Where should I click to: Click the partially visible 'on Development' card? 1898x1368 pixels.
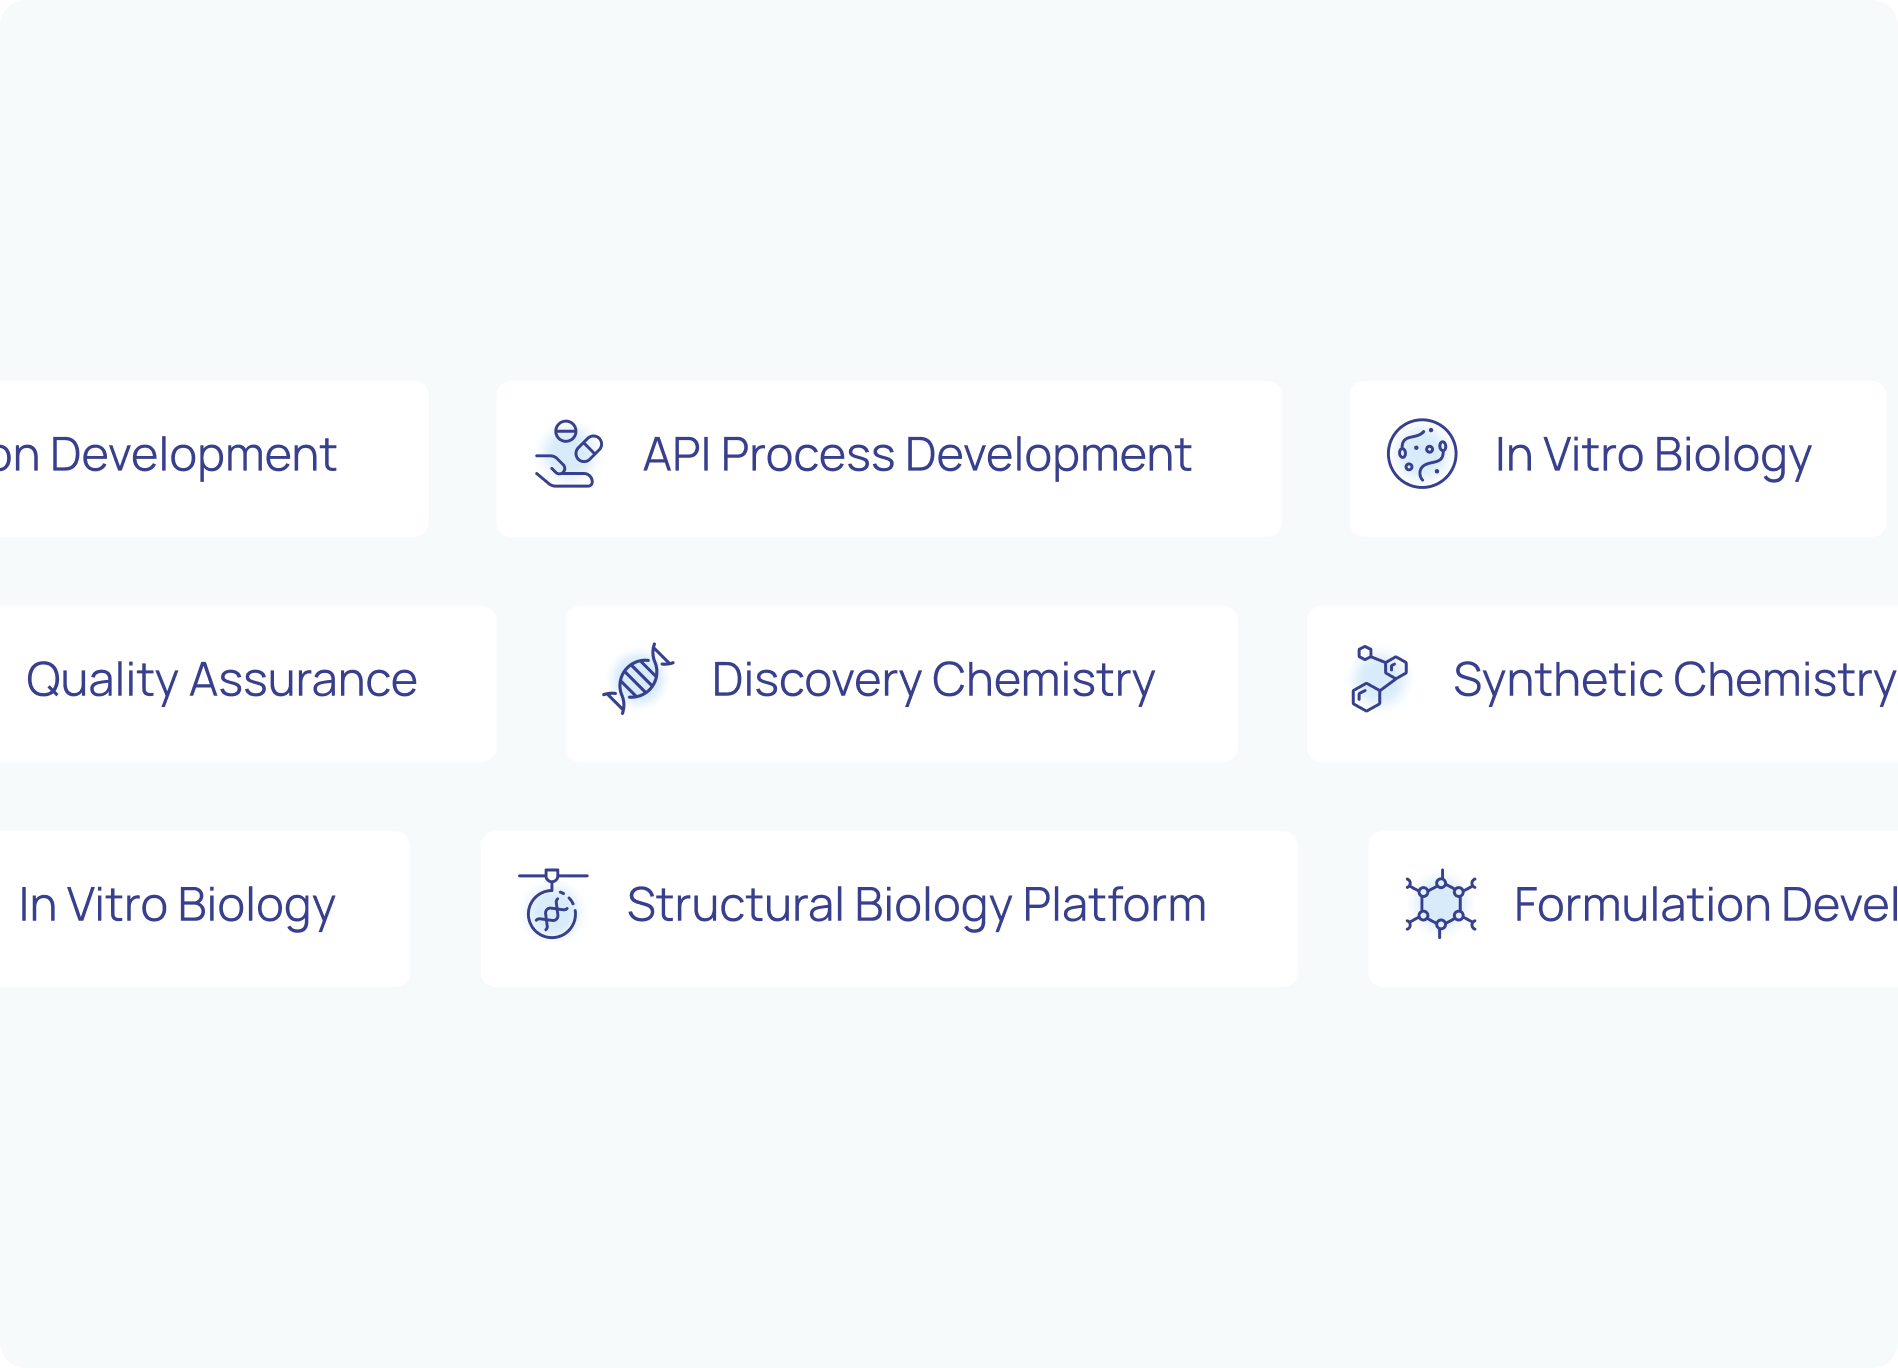coord(214,459)
